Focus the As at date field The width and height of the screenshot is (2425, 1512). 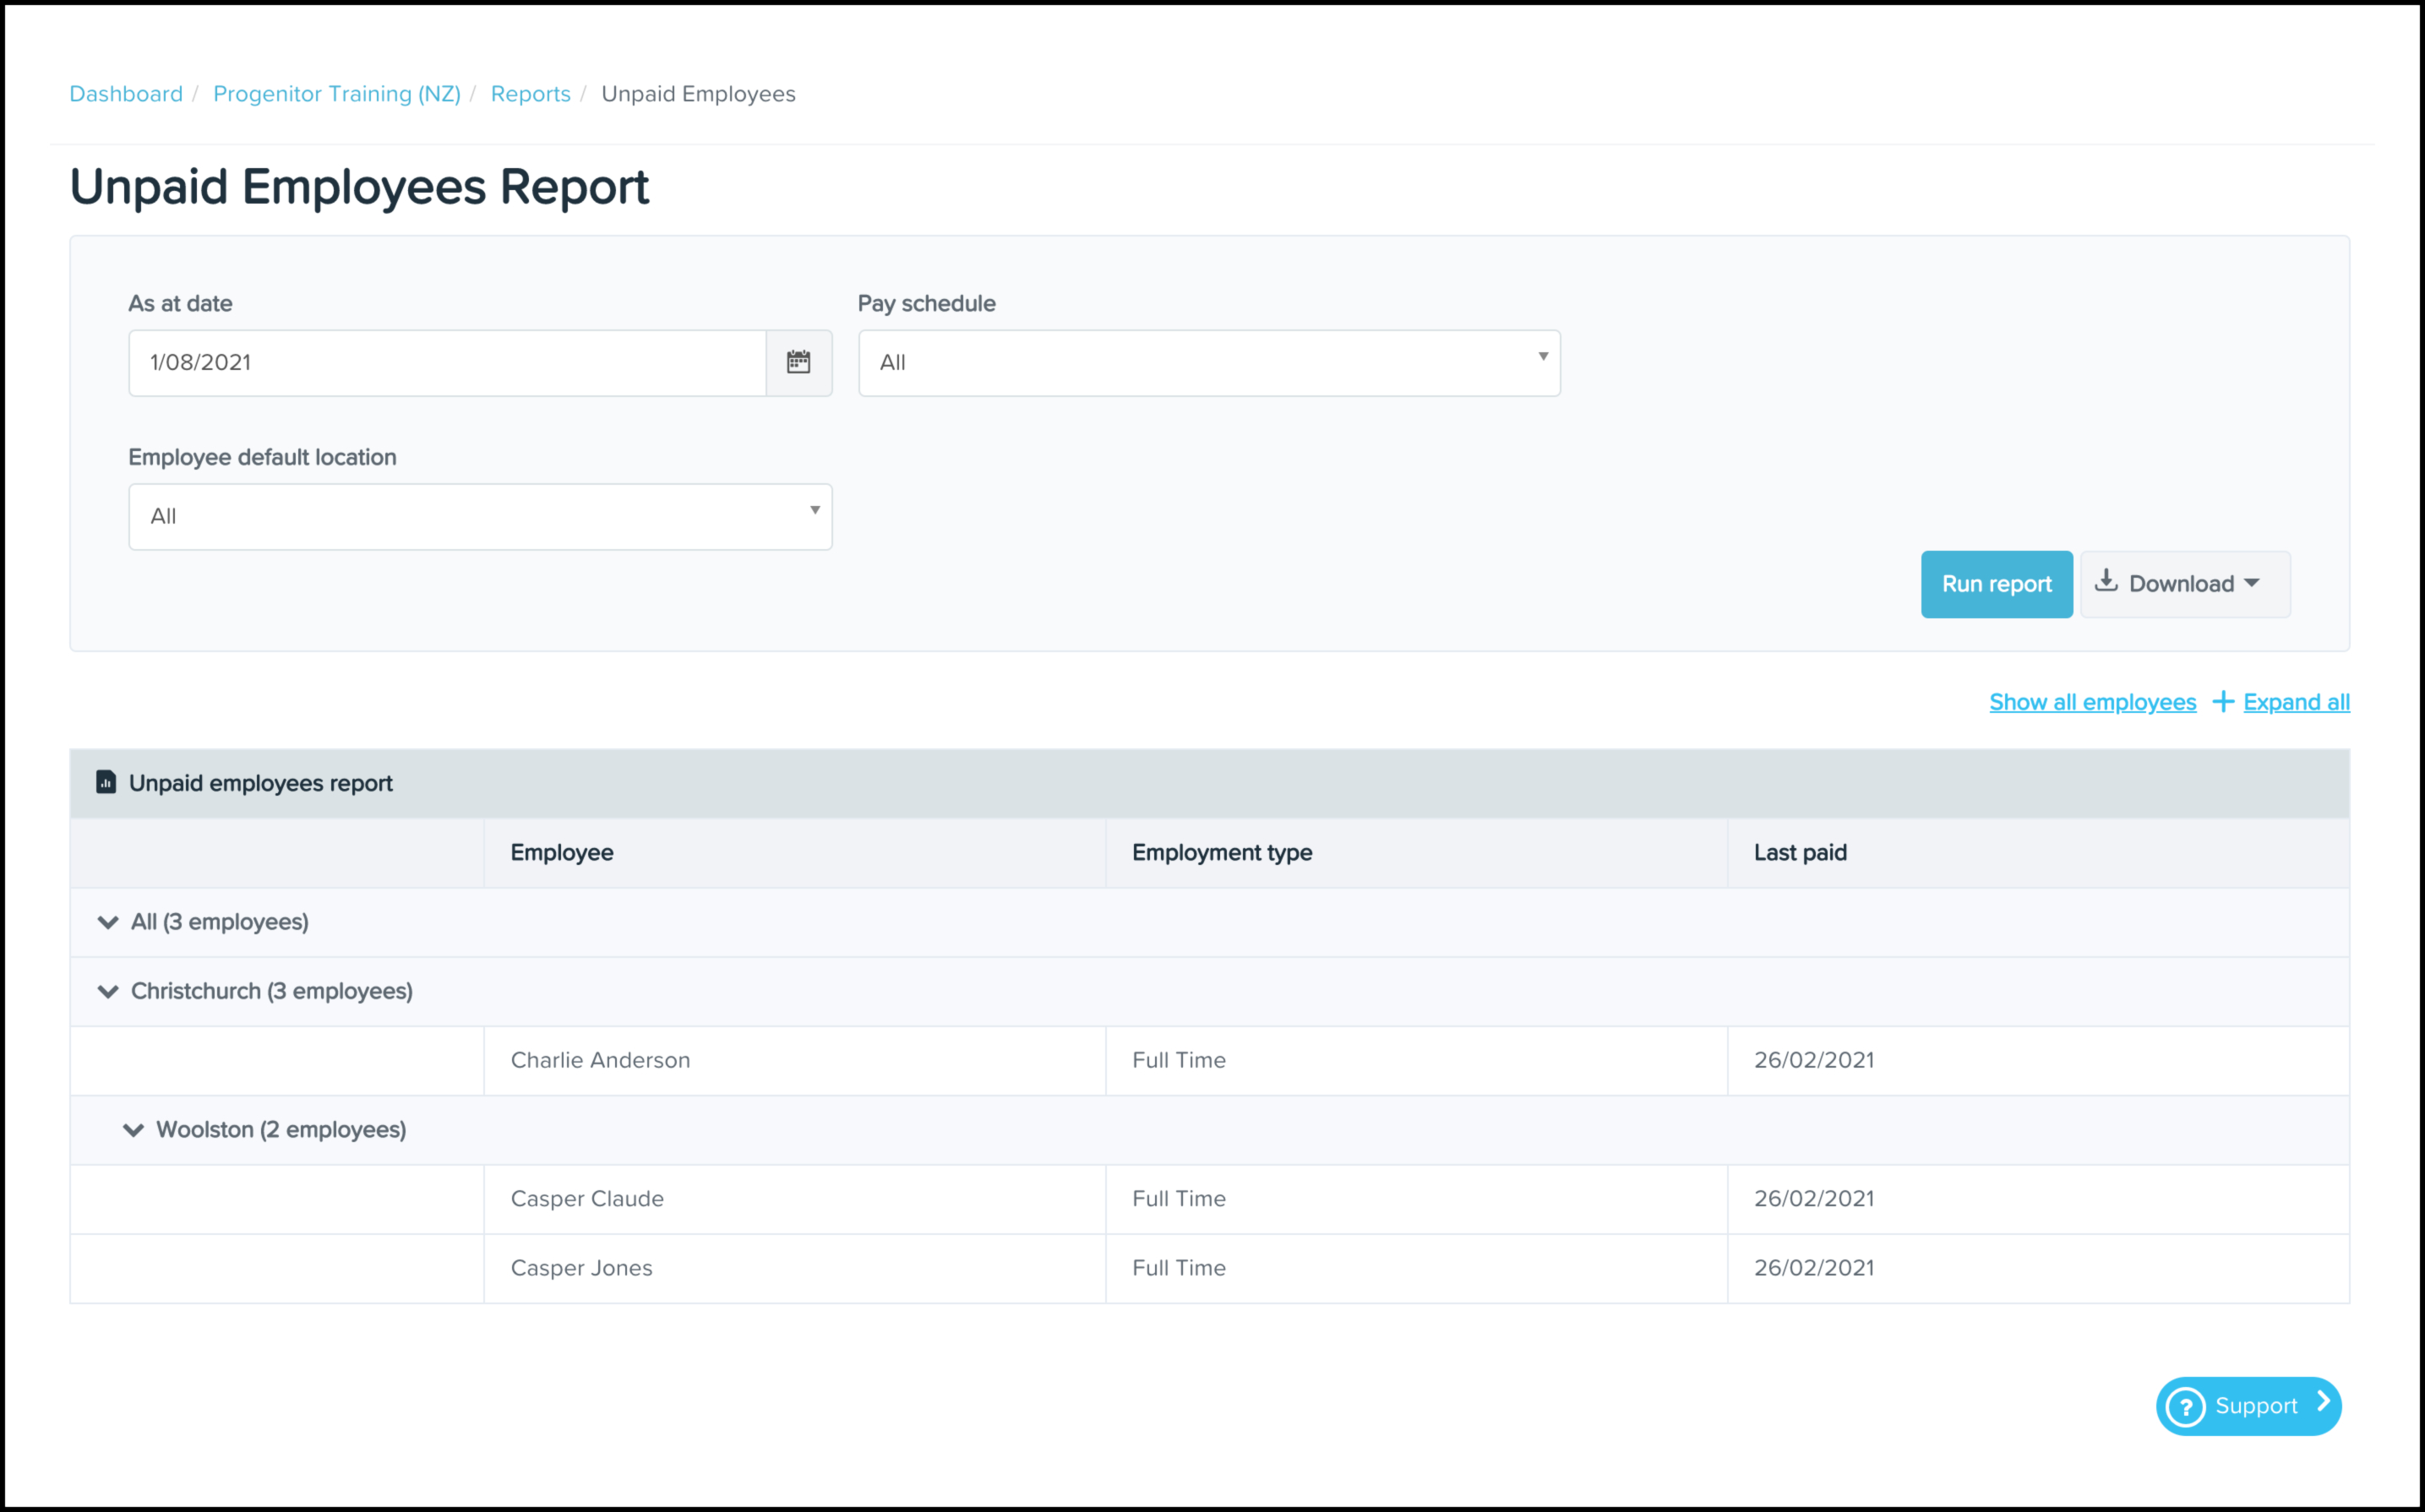click(x=447, y=363)
